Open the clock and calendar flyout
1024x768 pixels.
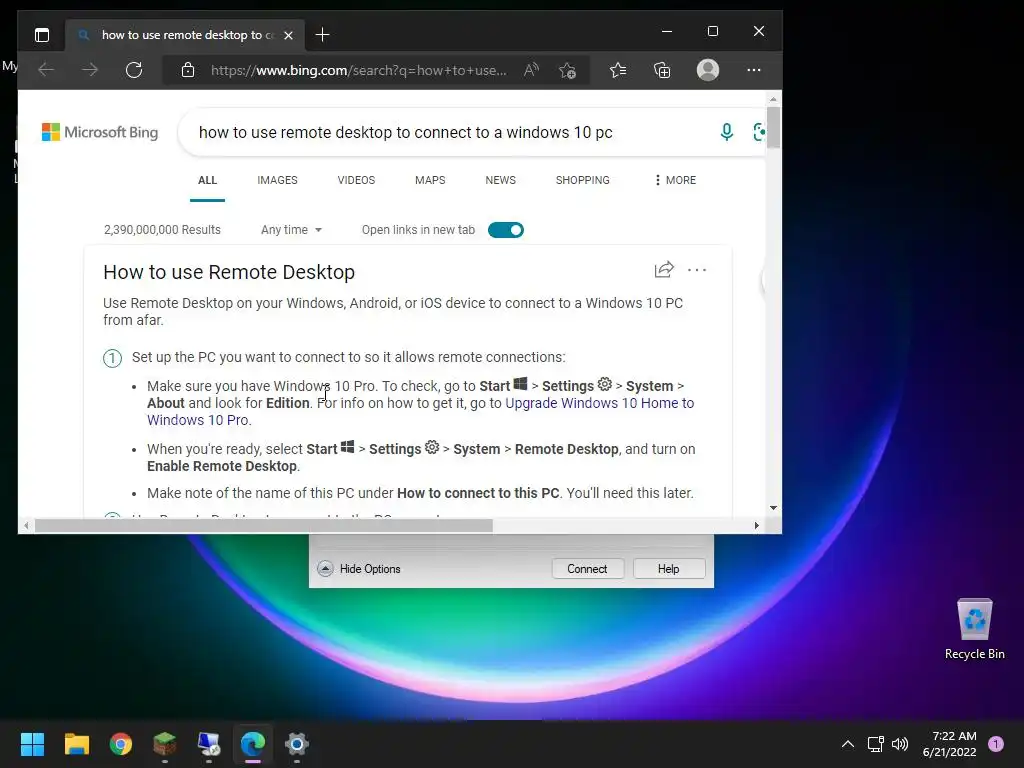click(x=949, y=744)
